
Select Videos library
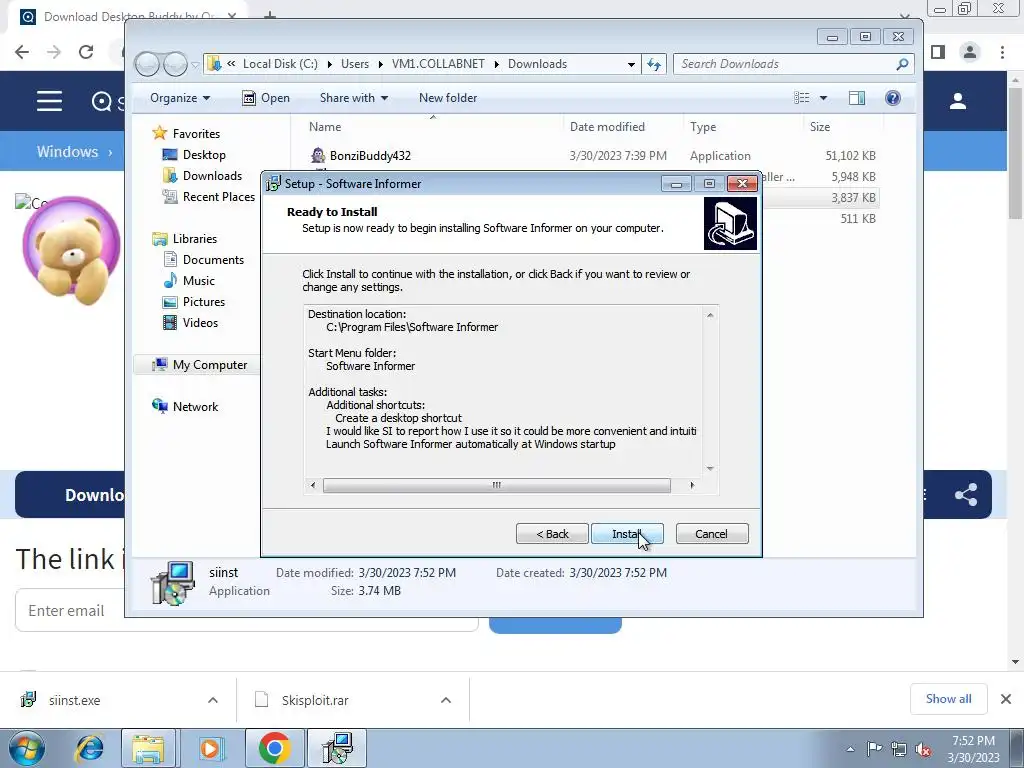[200, 323]
